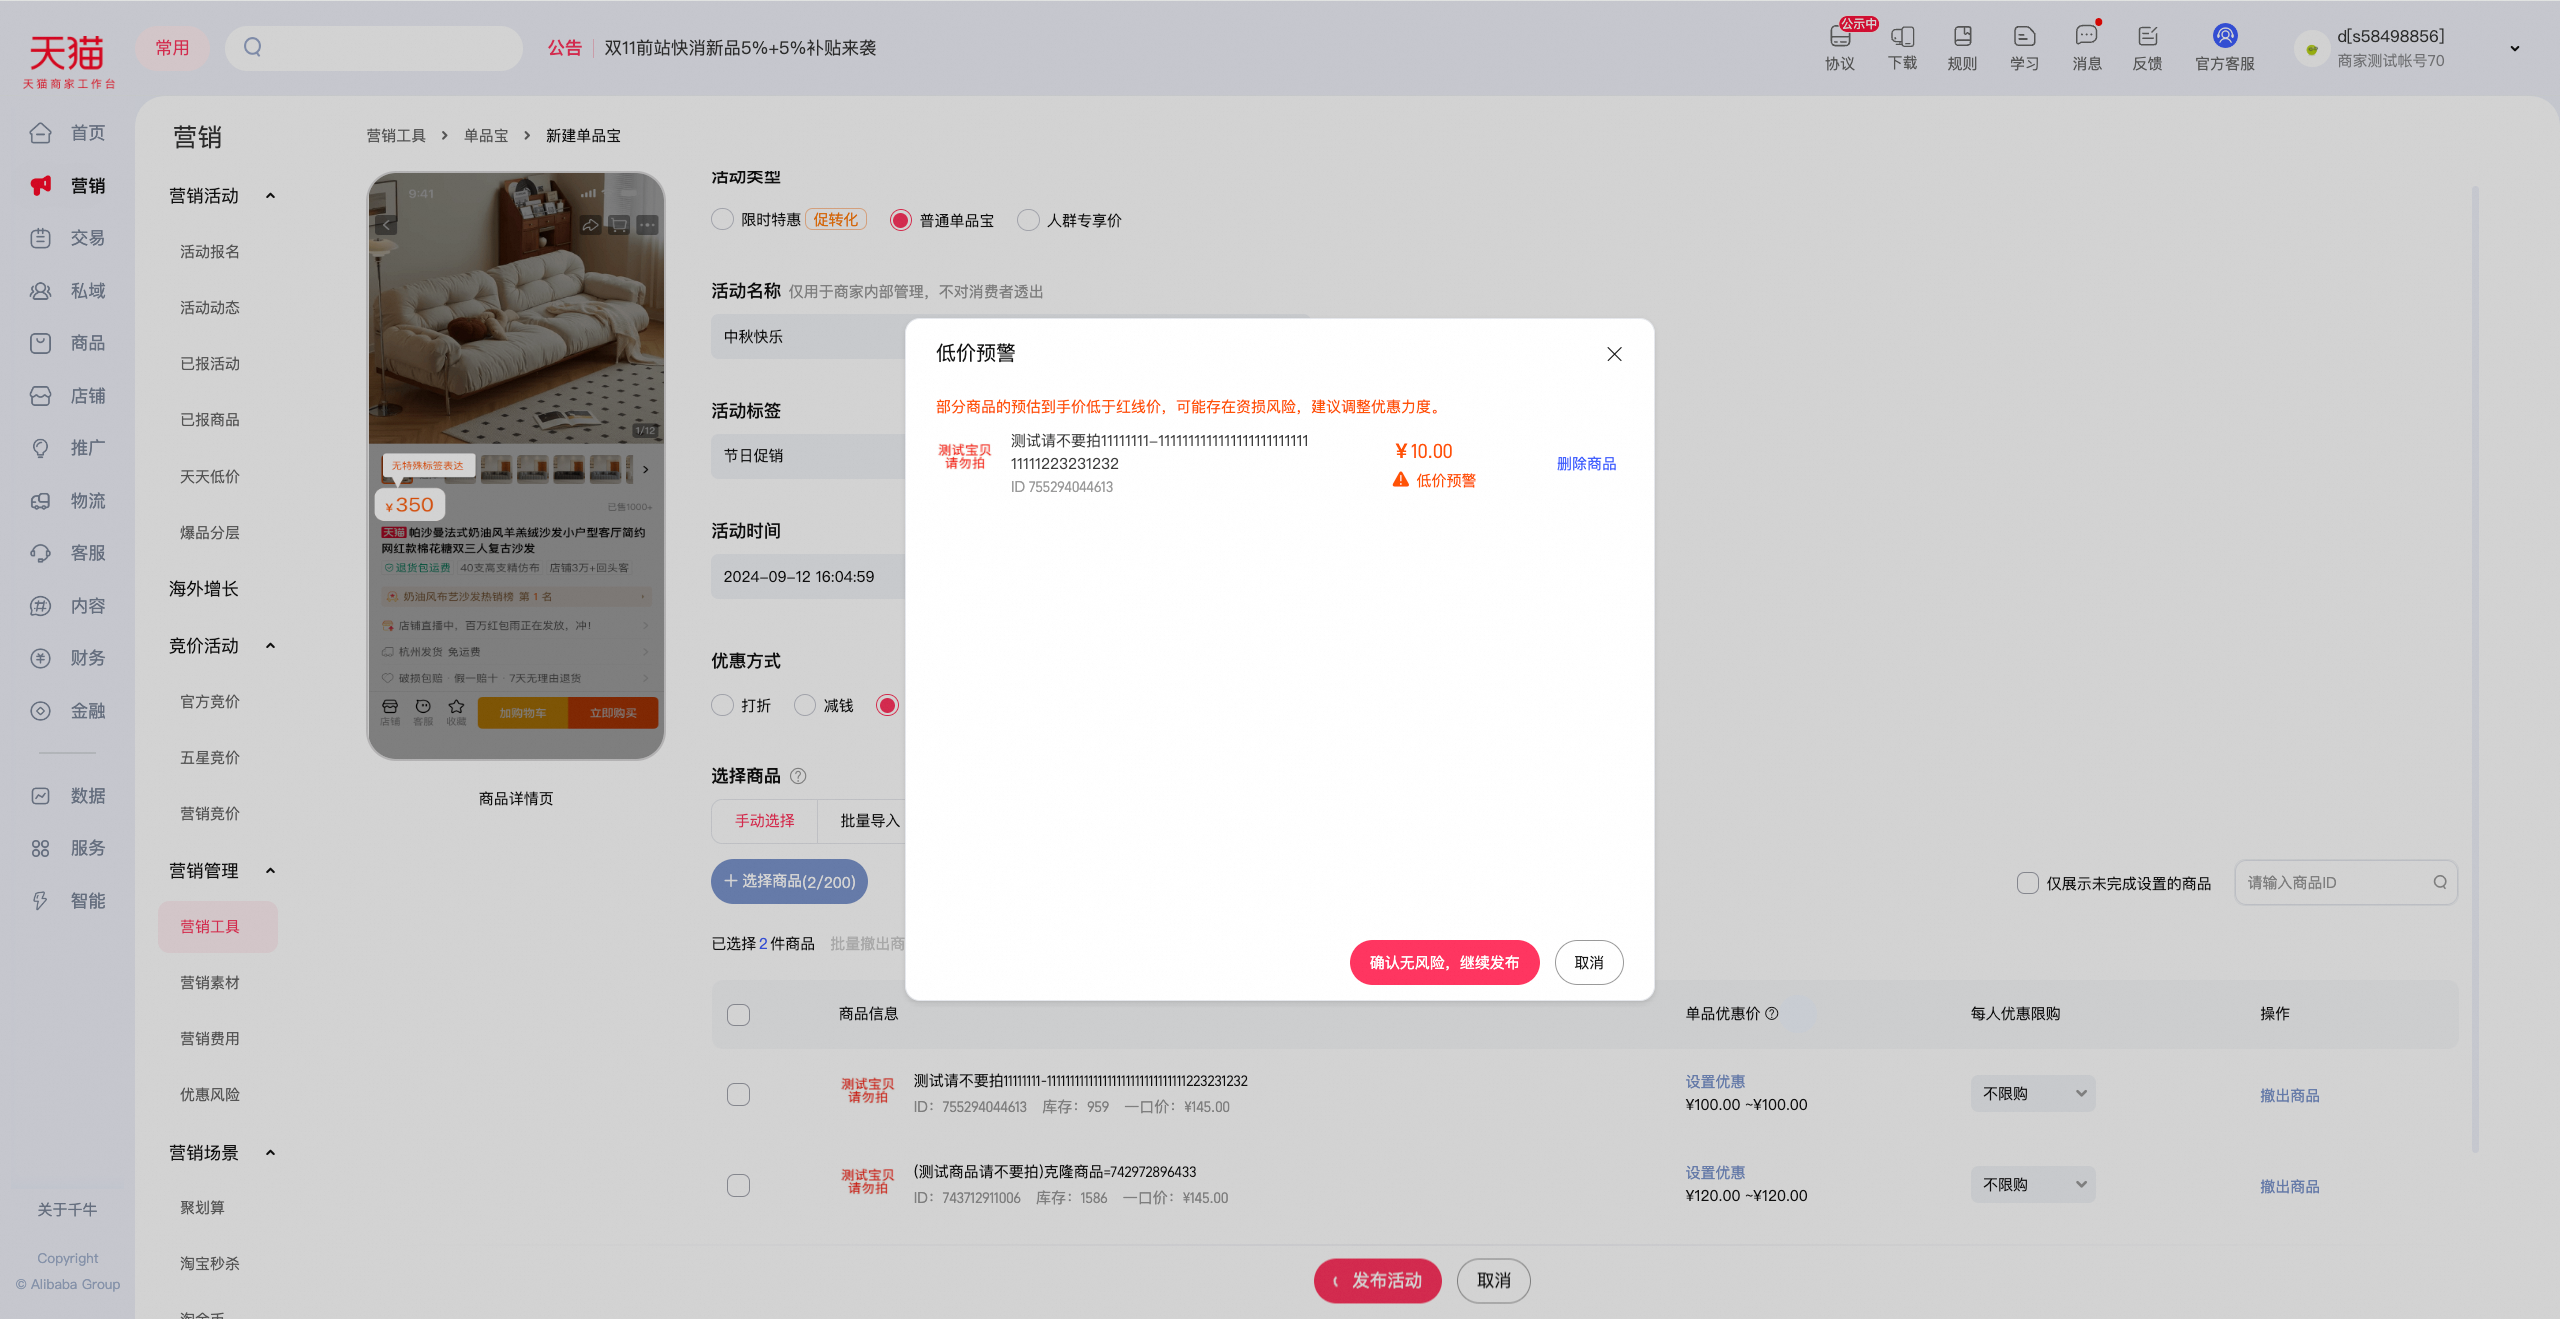Open 财务 in left sidebar
This screenshot has height=1319, width=2560.
click(68, 658)
